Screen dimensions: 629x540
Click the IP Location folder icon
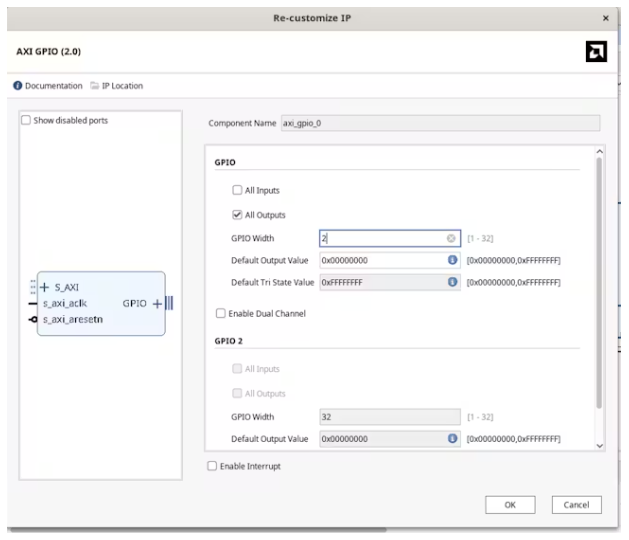pos(95,85)
